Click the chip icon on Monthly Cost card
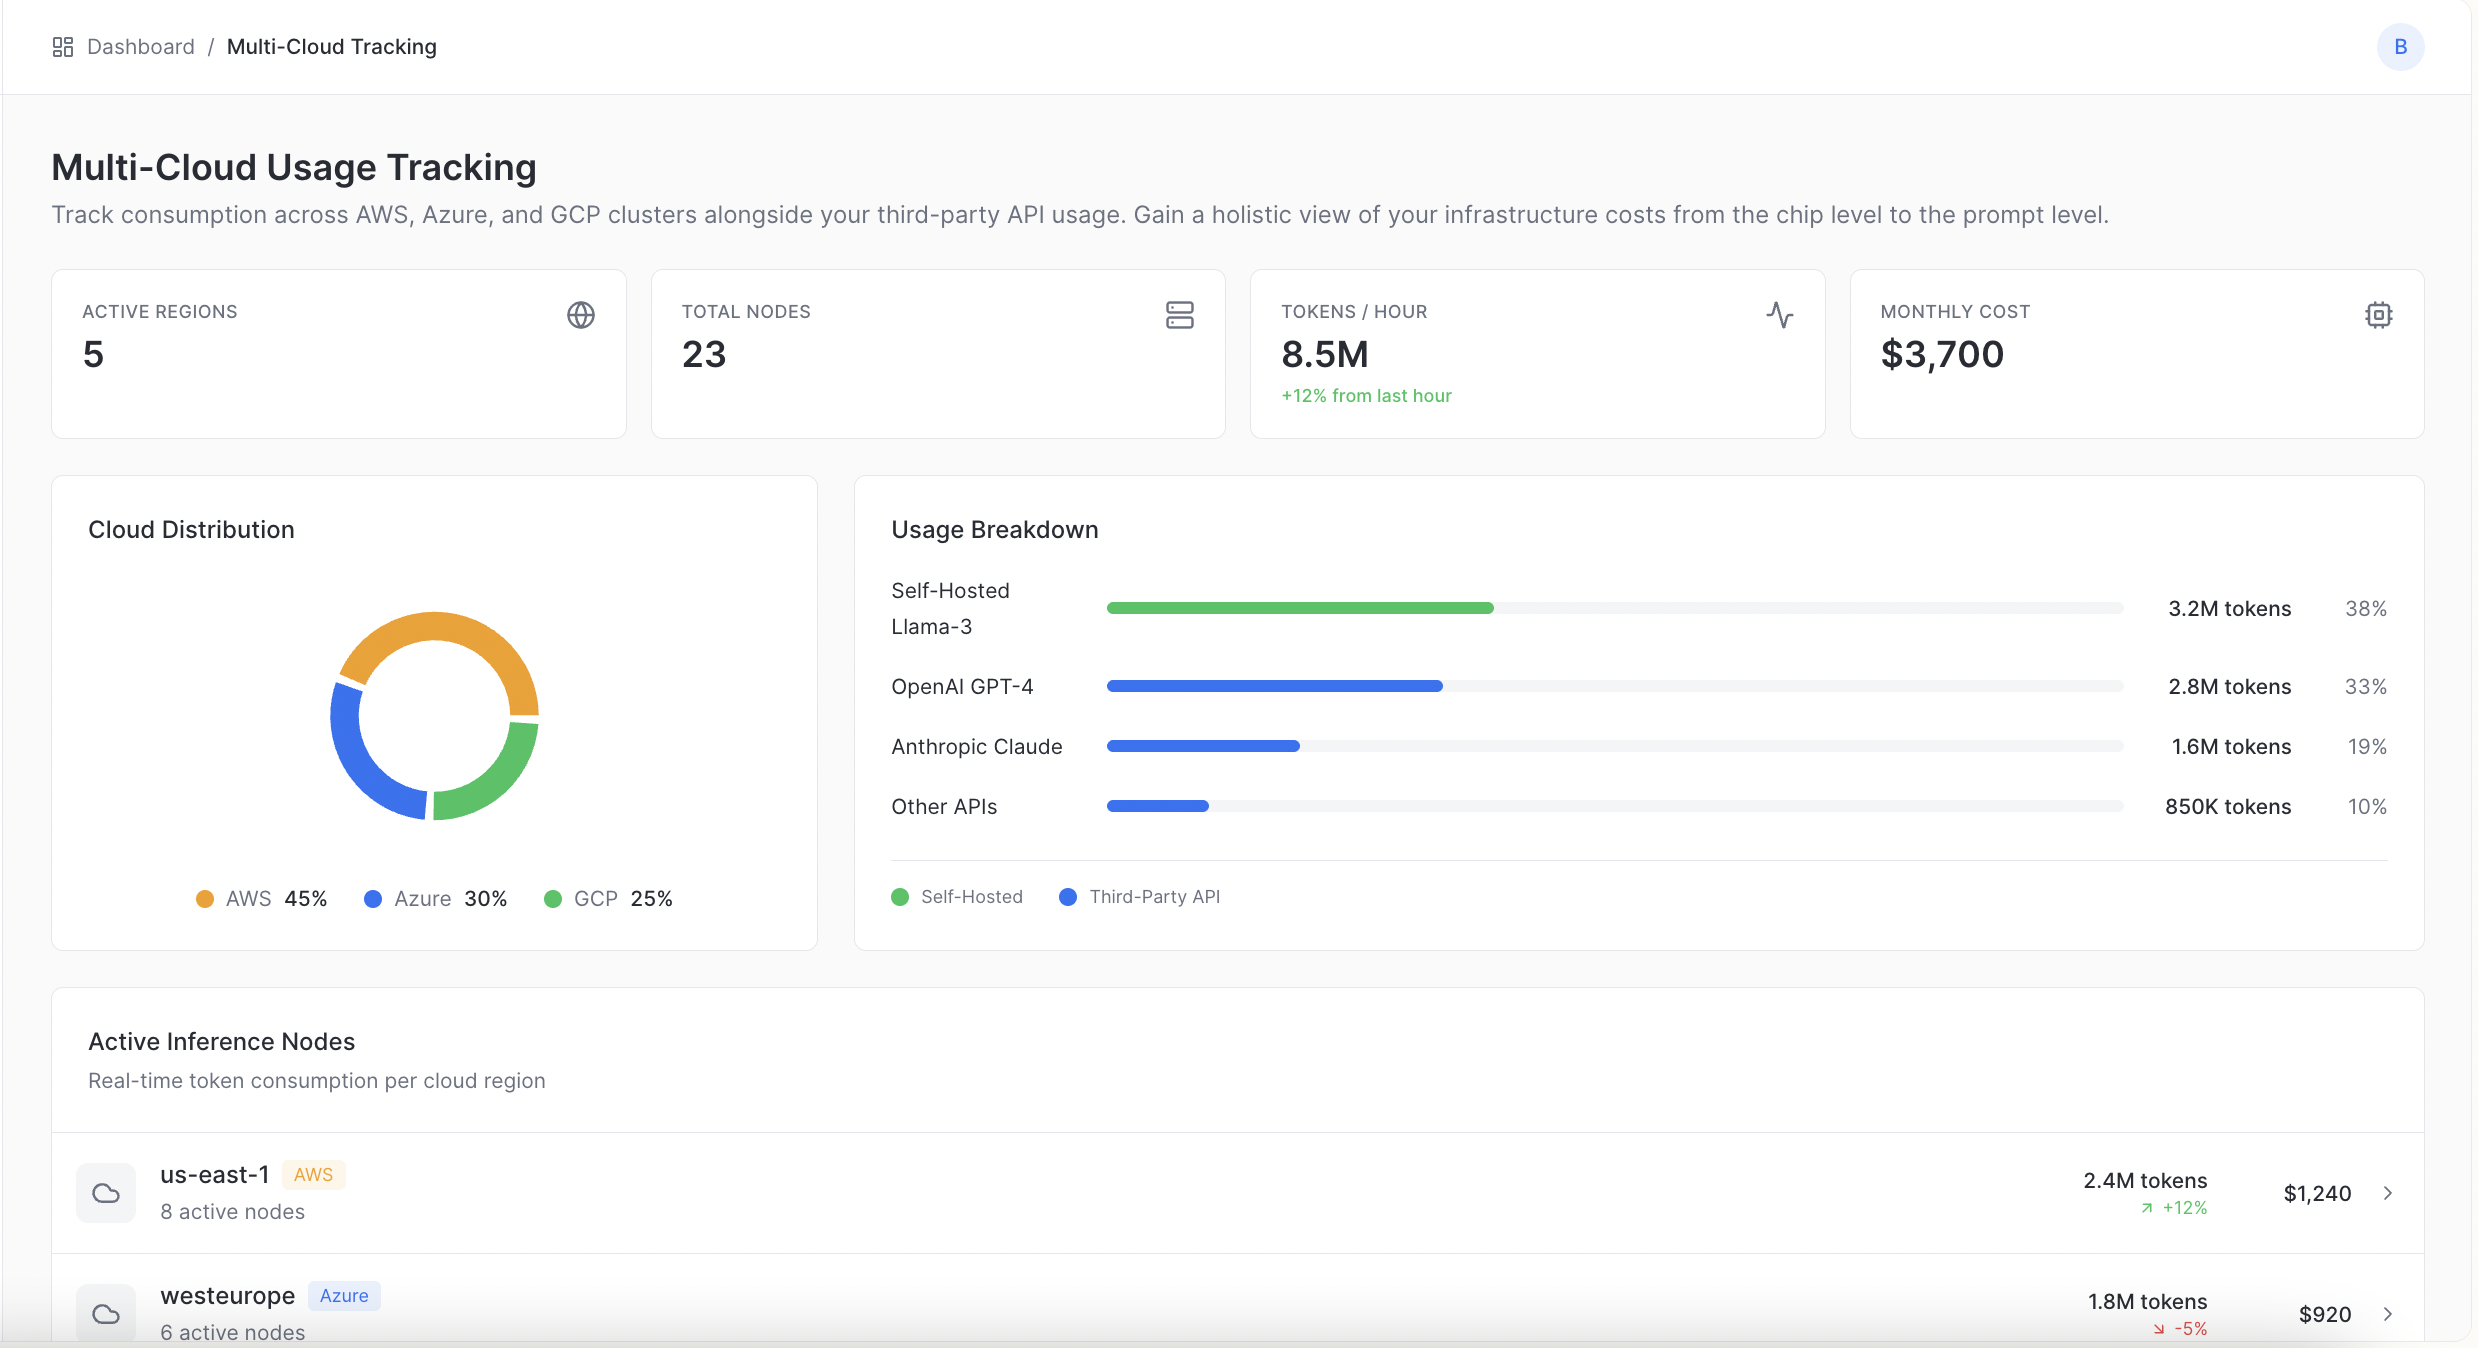 [x=2378, y=315]
